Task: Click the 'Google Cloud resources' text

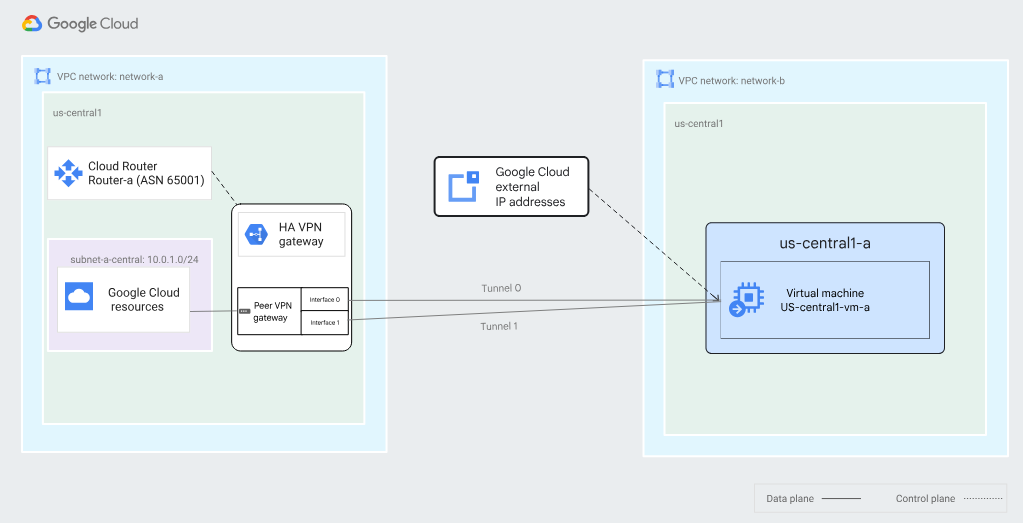Action: coord(144,299)
